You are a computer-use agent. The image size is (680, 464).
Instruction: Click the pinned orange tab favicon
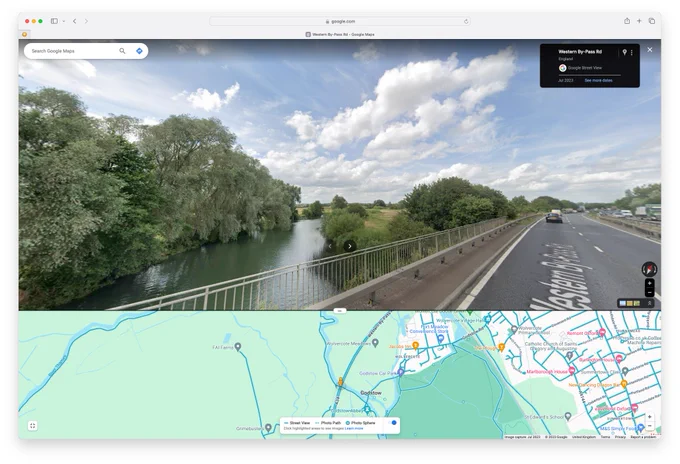coord(24,34)
